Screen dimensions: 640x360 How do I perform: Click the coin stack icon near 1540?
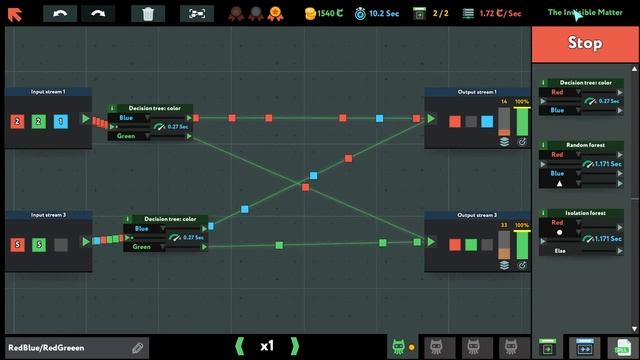click(x=310, y=14)
